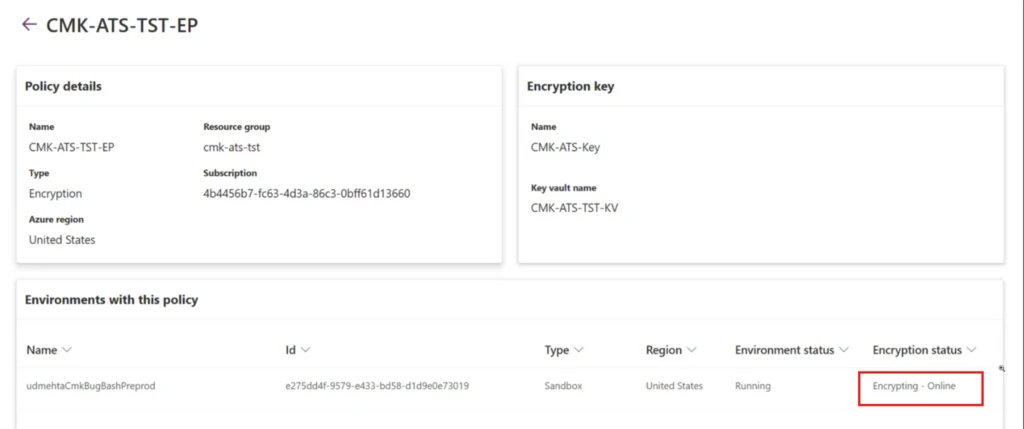This screenshot has height=429, width=1024.
Task: Expand the Region column header menu
Action: [692, 350]
